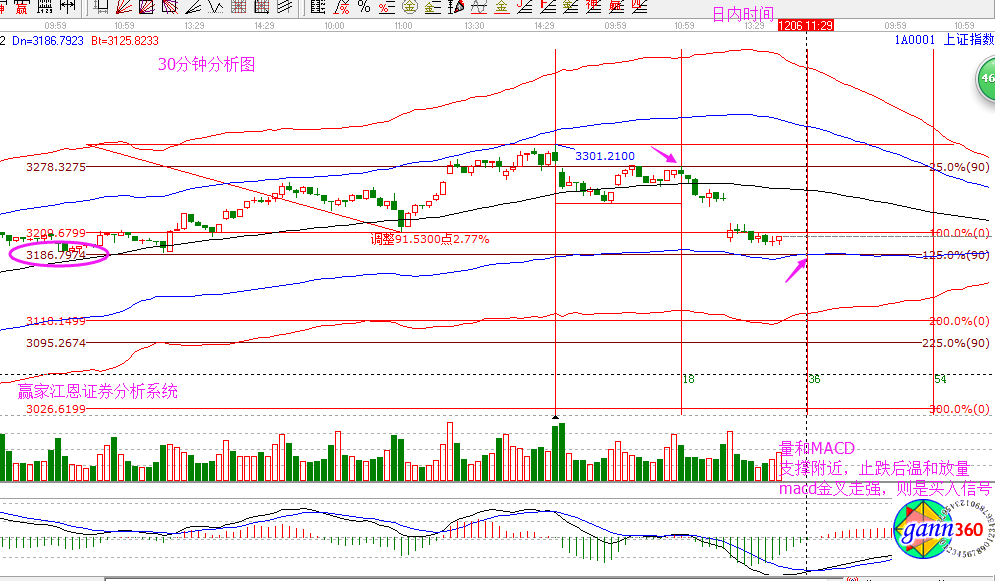This screenshot has width=995, height=581.
Task: Select the ruler scale tool icon
Action: coord(45,7)
